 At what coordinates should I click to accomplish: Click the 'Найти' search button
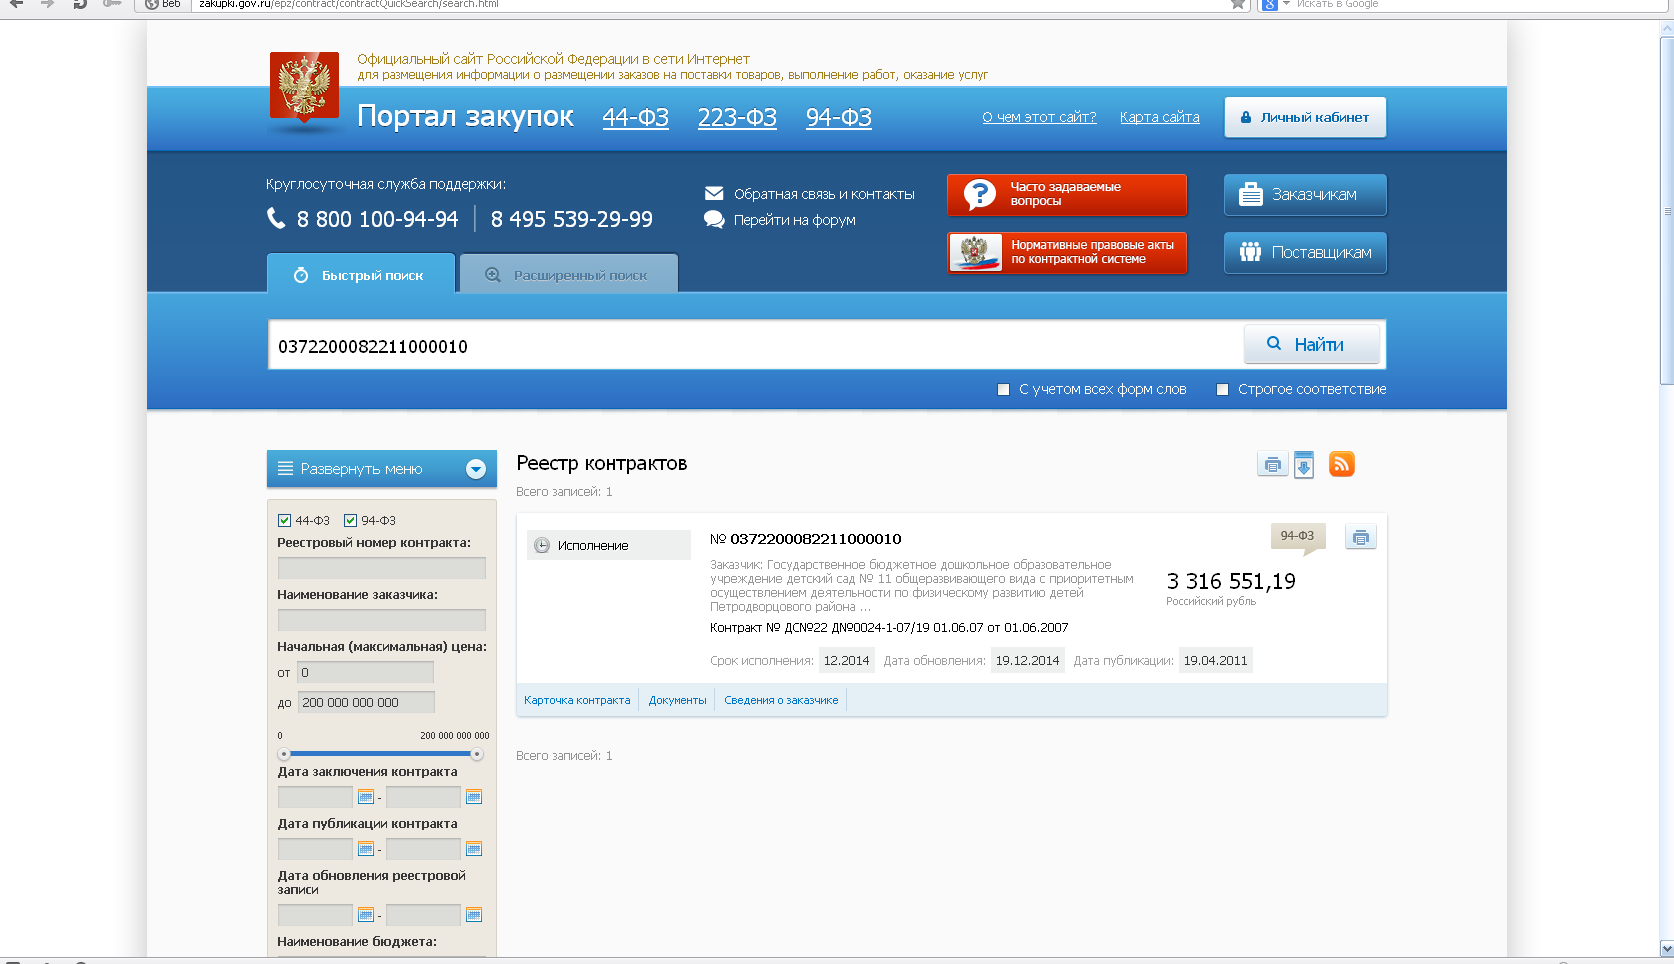point(1312,344)
